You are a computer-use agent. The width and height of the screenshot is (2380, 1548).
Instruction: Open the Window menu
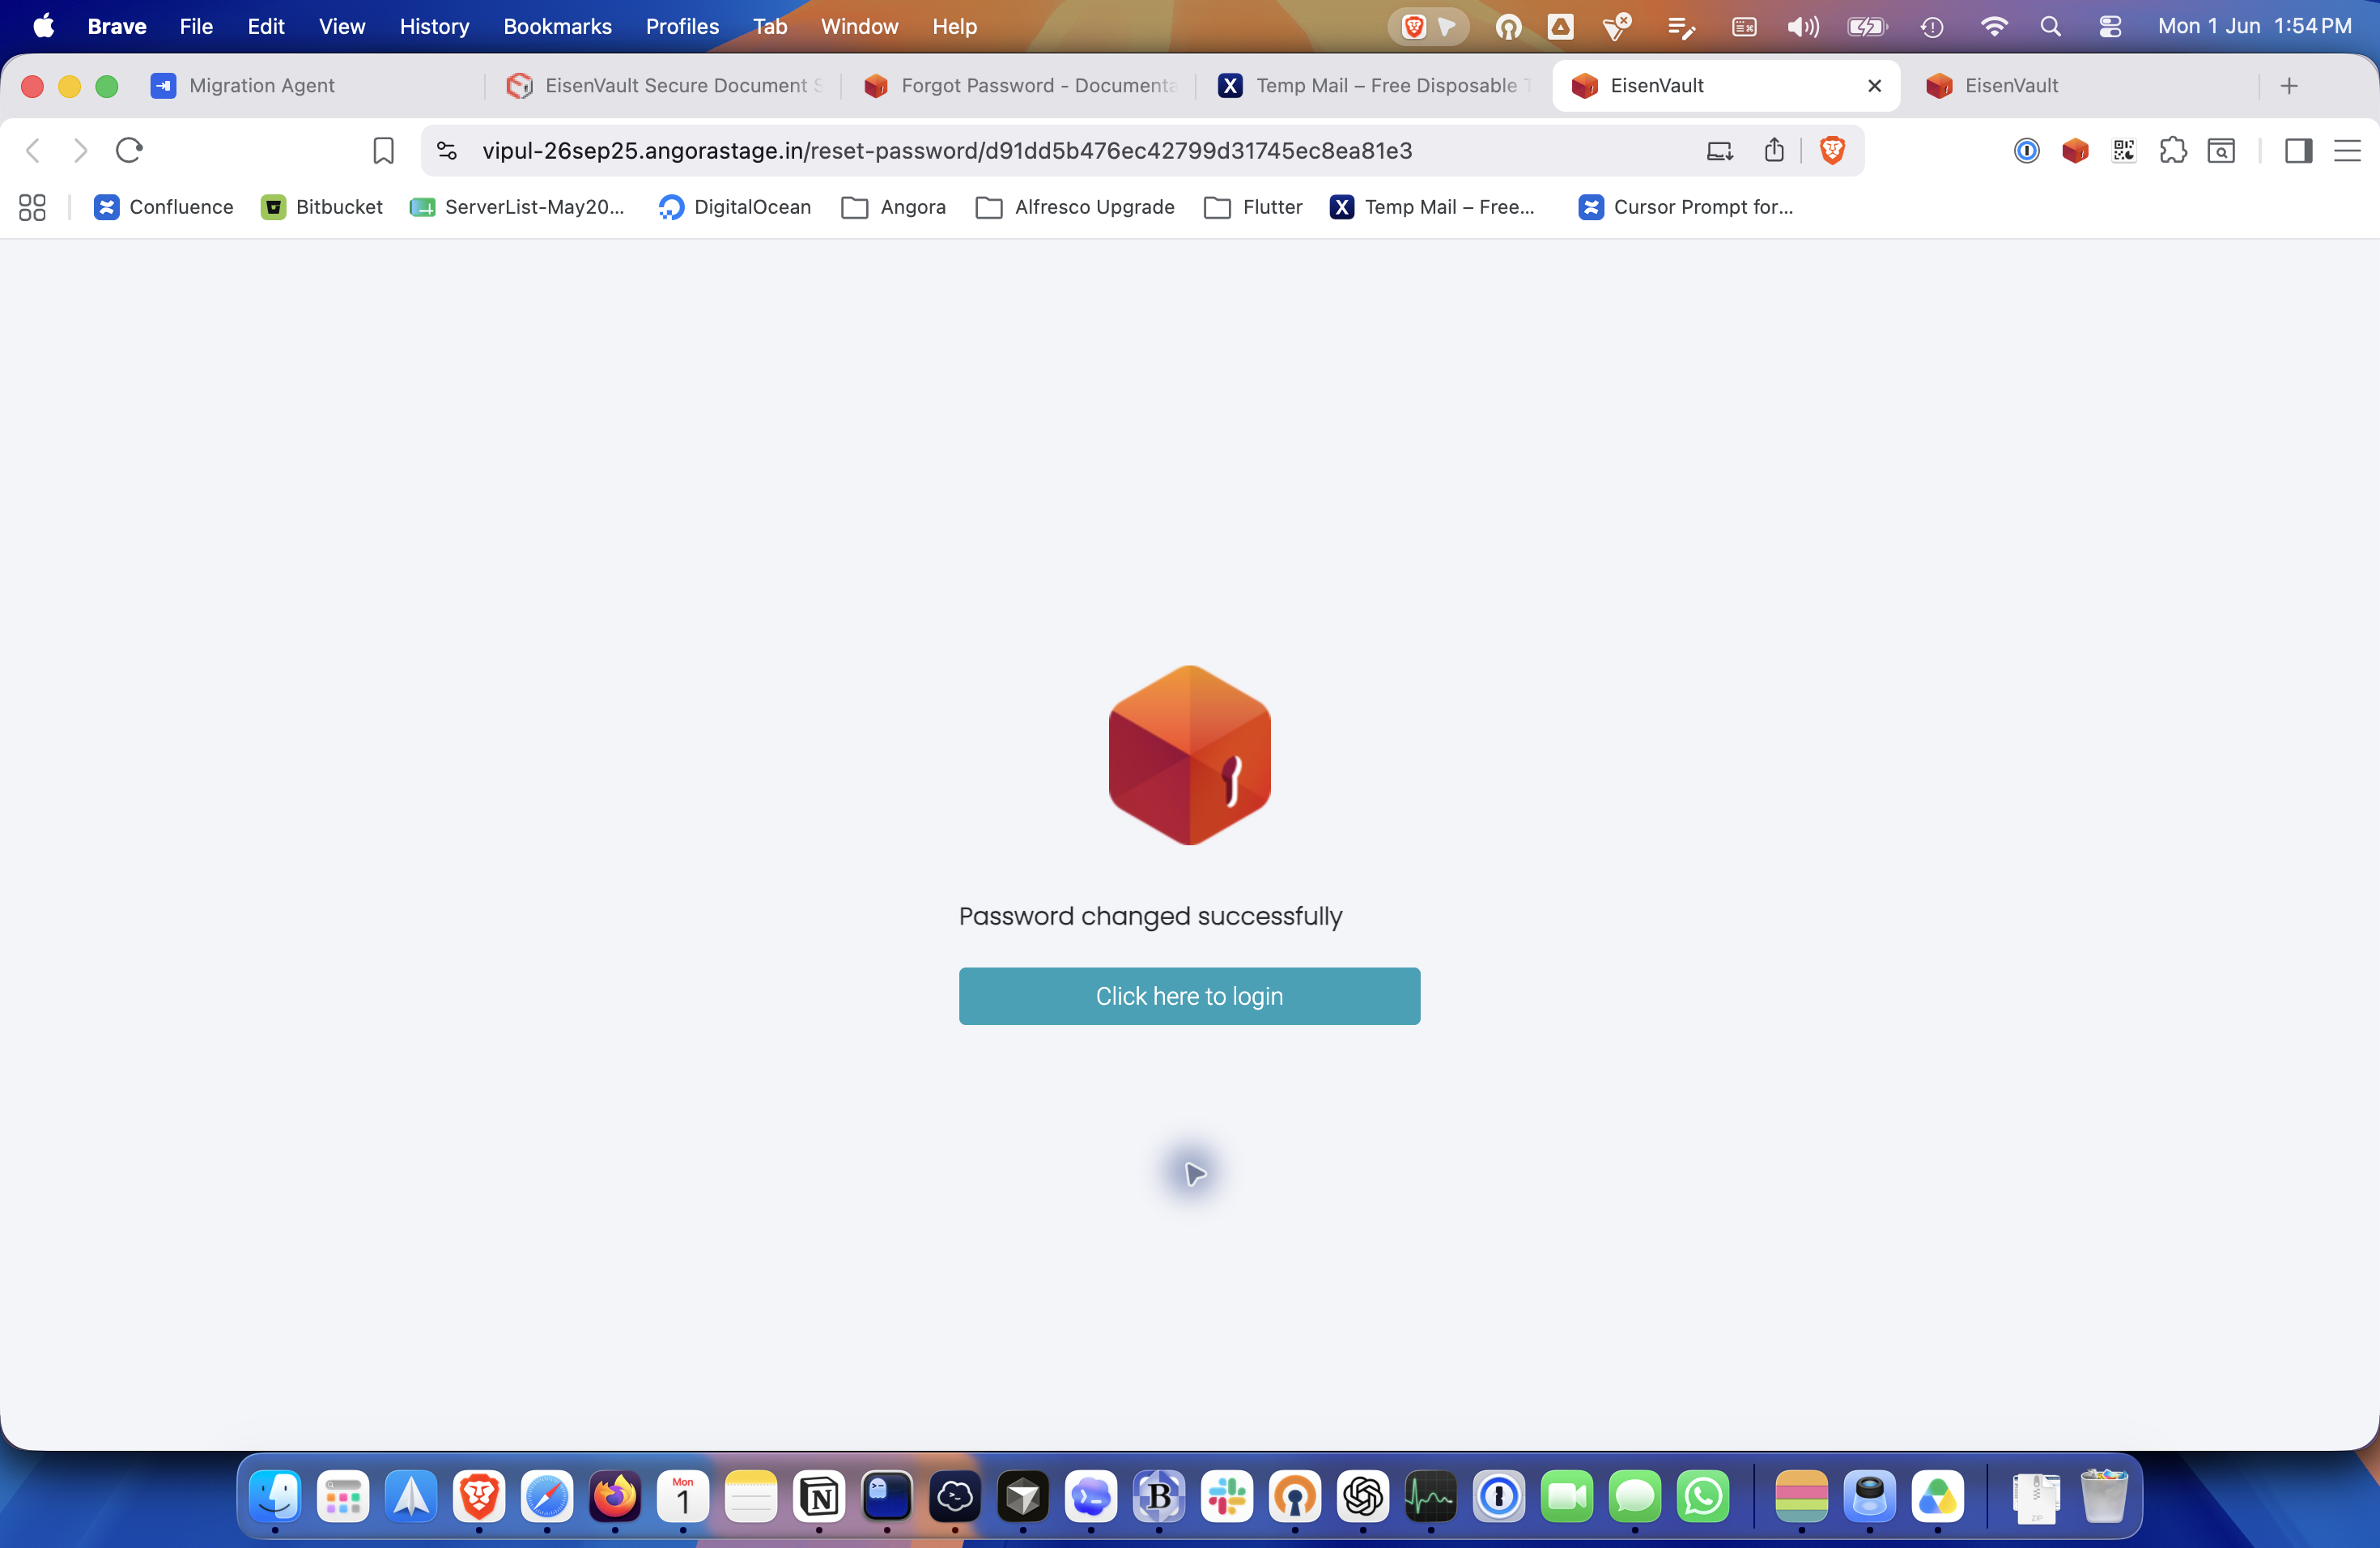tap(859, 26)
